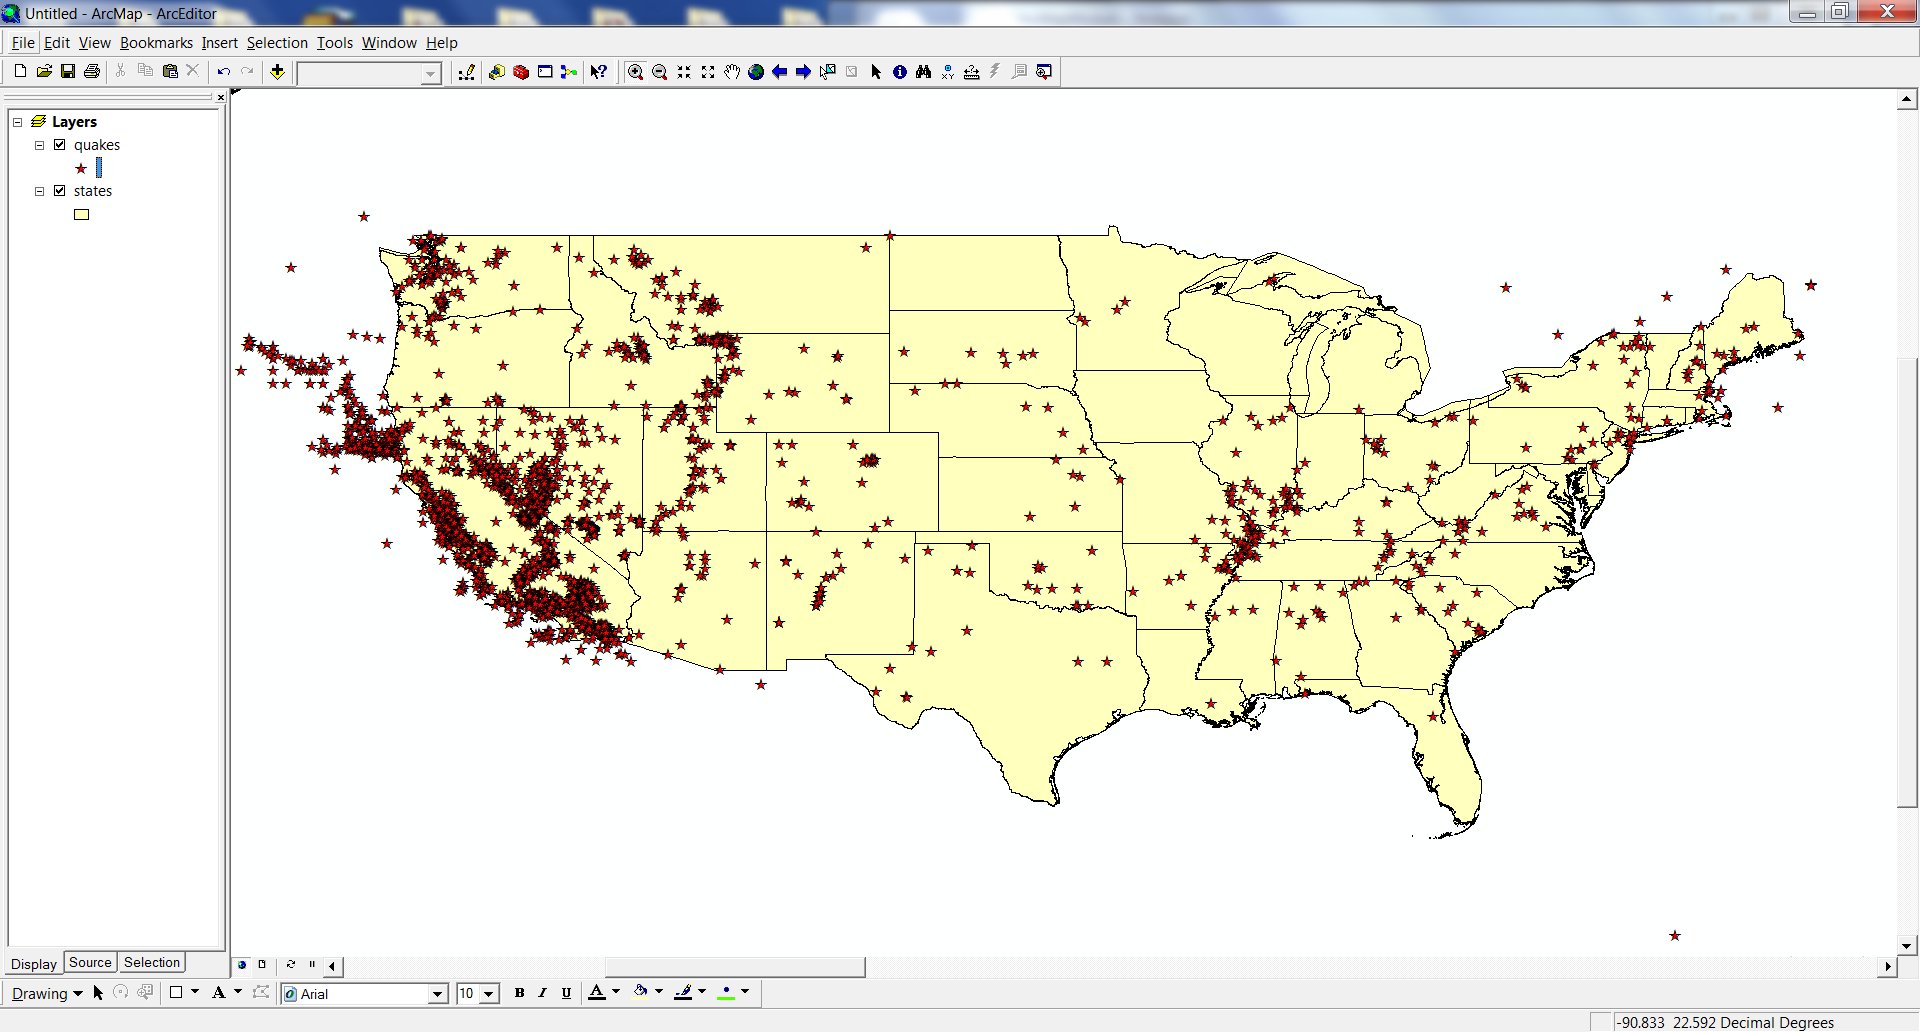
Task: Switch to the Selection tab
Action: coord(152,963)
